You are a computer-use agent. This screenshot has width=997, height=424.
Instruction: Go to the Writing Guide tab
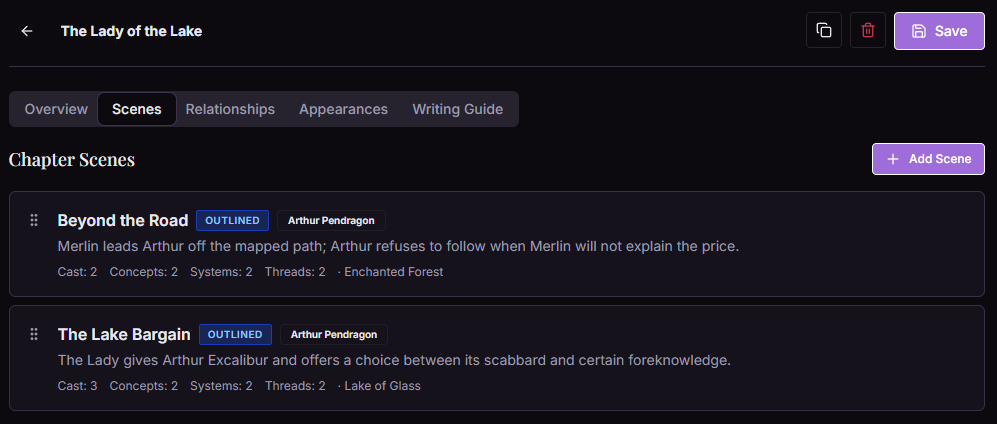pyautogui.click(x=458, y=109)
